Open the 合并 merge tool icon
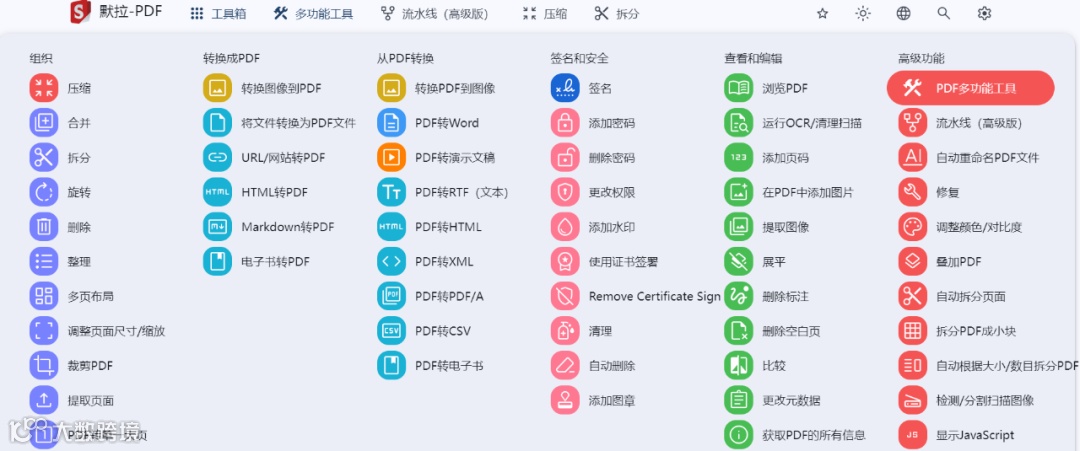The height and width of the screenshot is (451, 1080). tap(44, 123)
